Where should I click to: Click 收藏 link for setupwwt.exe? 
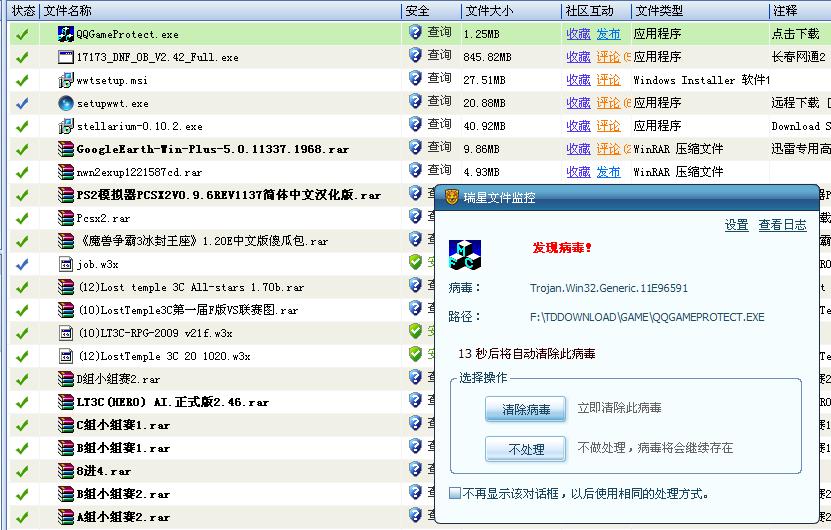click(578, 103)
